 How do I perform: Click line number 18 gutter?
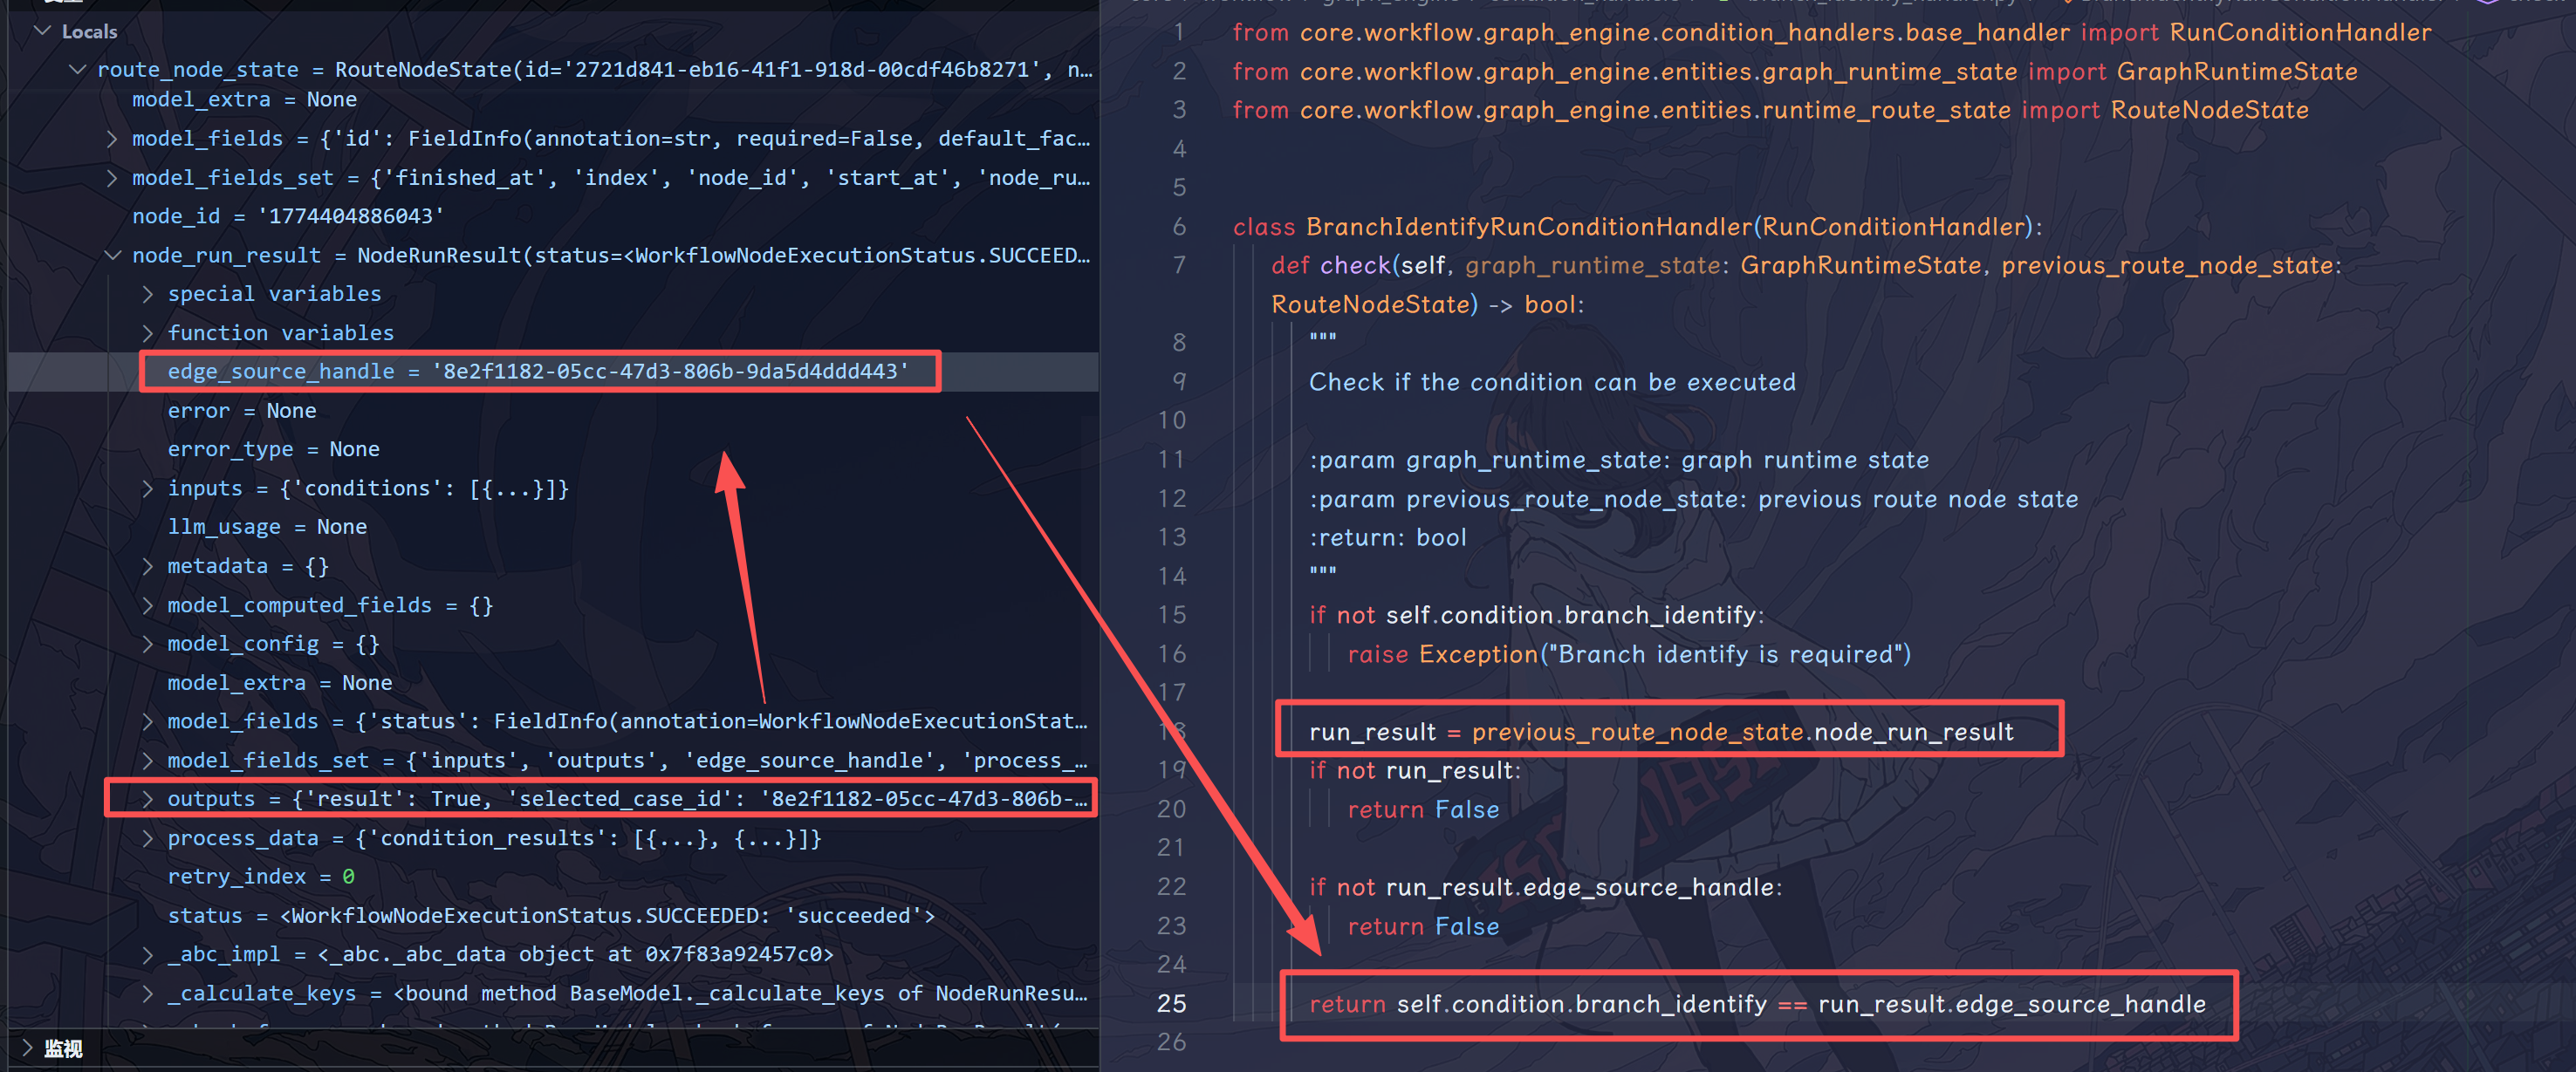[1171, 731]
